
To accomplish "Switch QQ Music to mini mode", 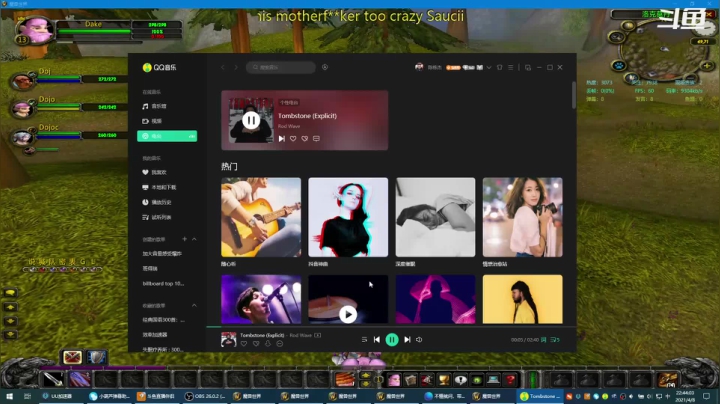I will (528, 67).
